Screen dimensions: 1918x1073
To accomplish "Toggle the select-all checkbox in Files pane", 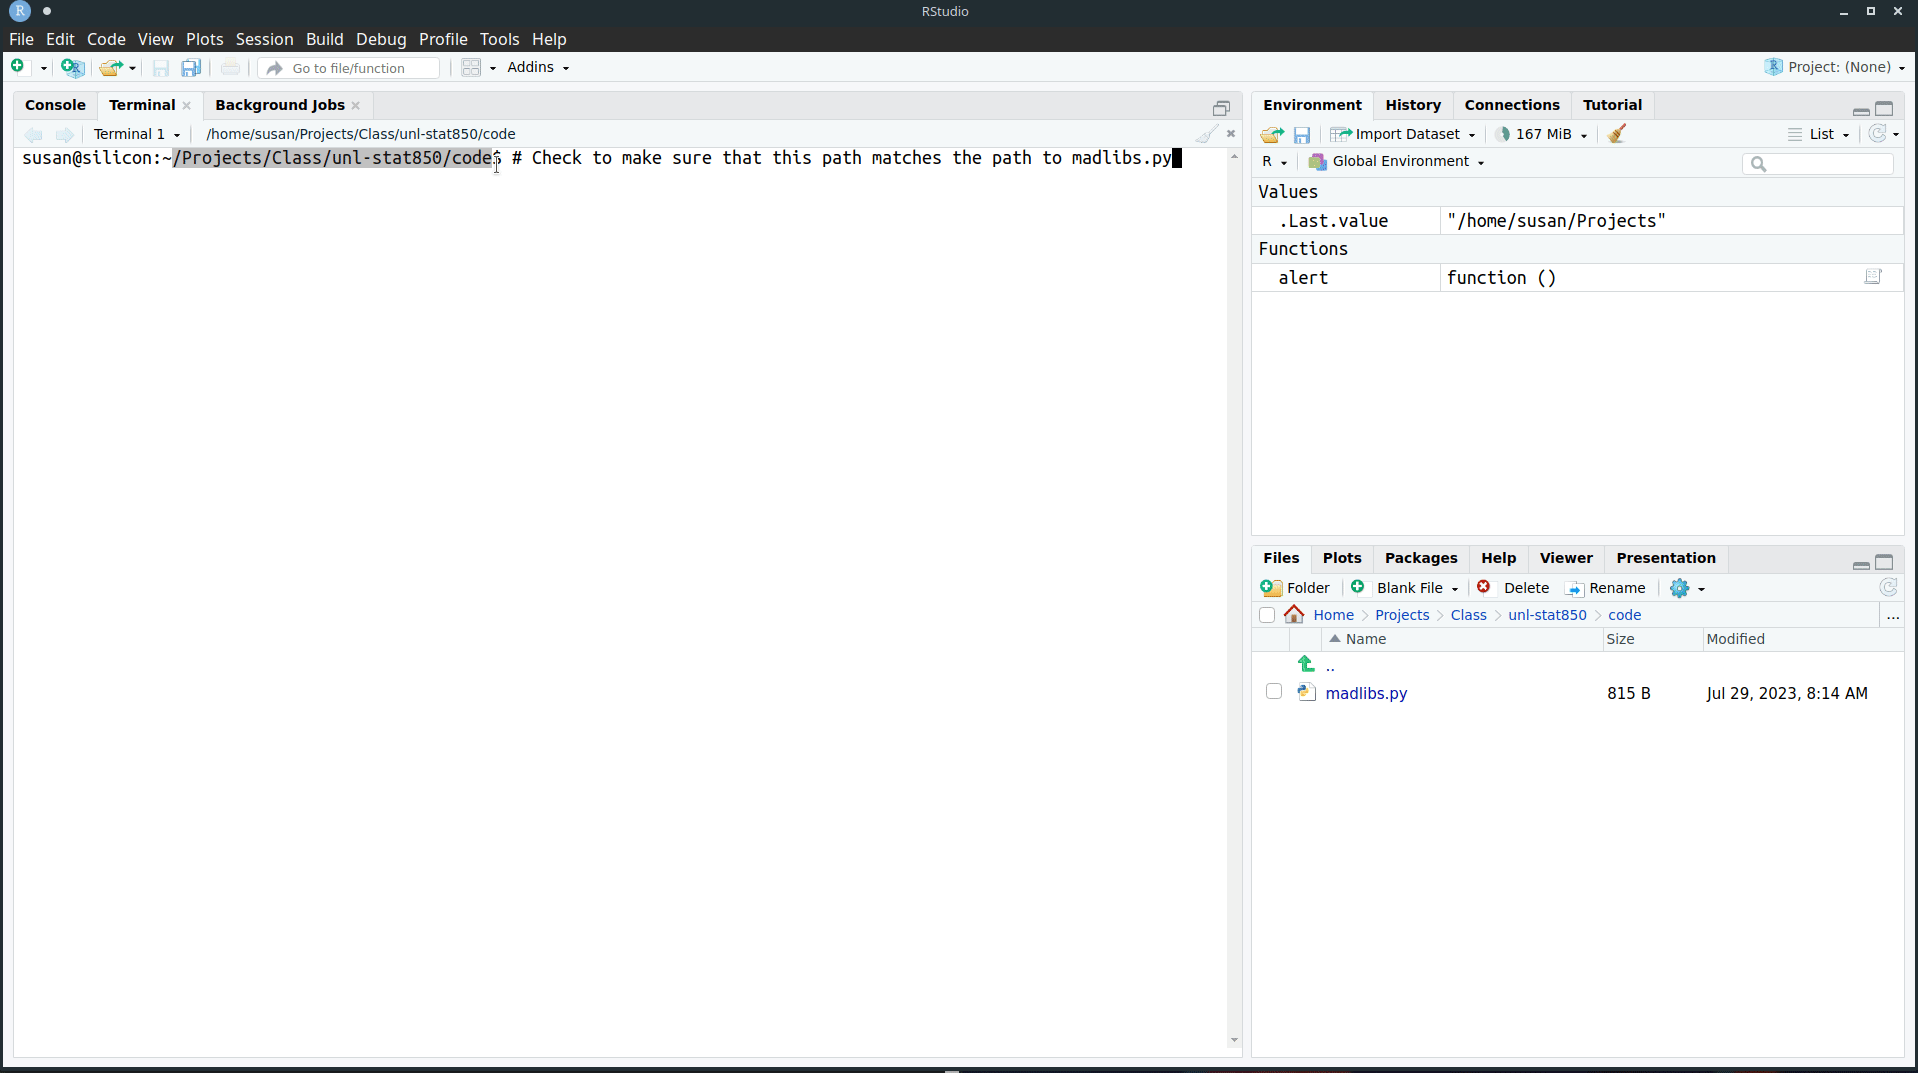I will pyautogui.click(x=1267, y=614).
